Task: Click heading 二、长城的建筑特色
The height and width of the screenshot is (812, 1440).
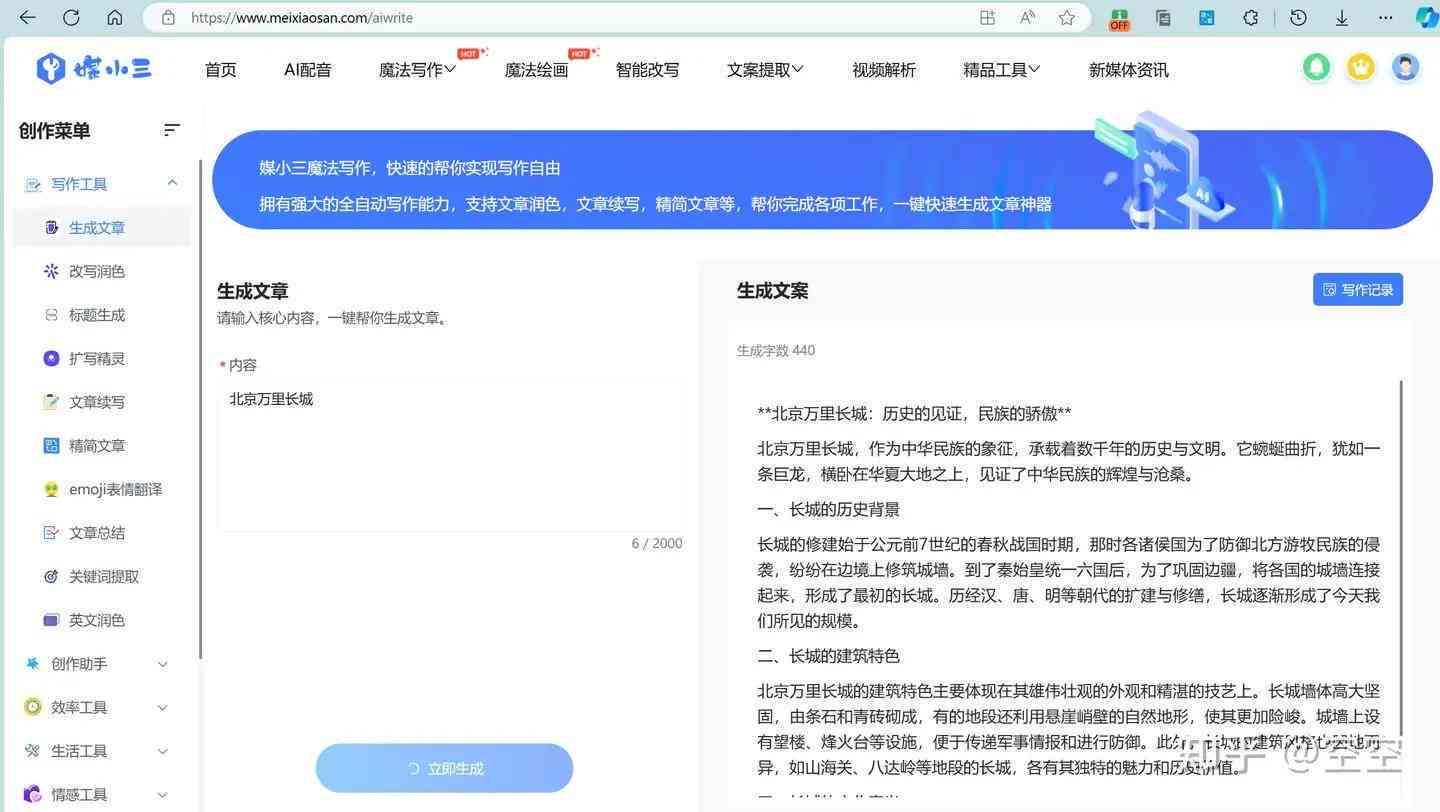Action: pyautogui.click(x=828, y=656)
